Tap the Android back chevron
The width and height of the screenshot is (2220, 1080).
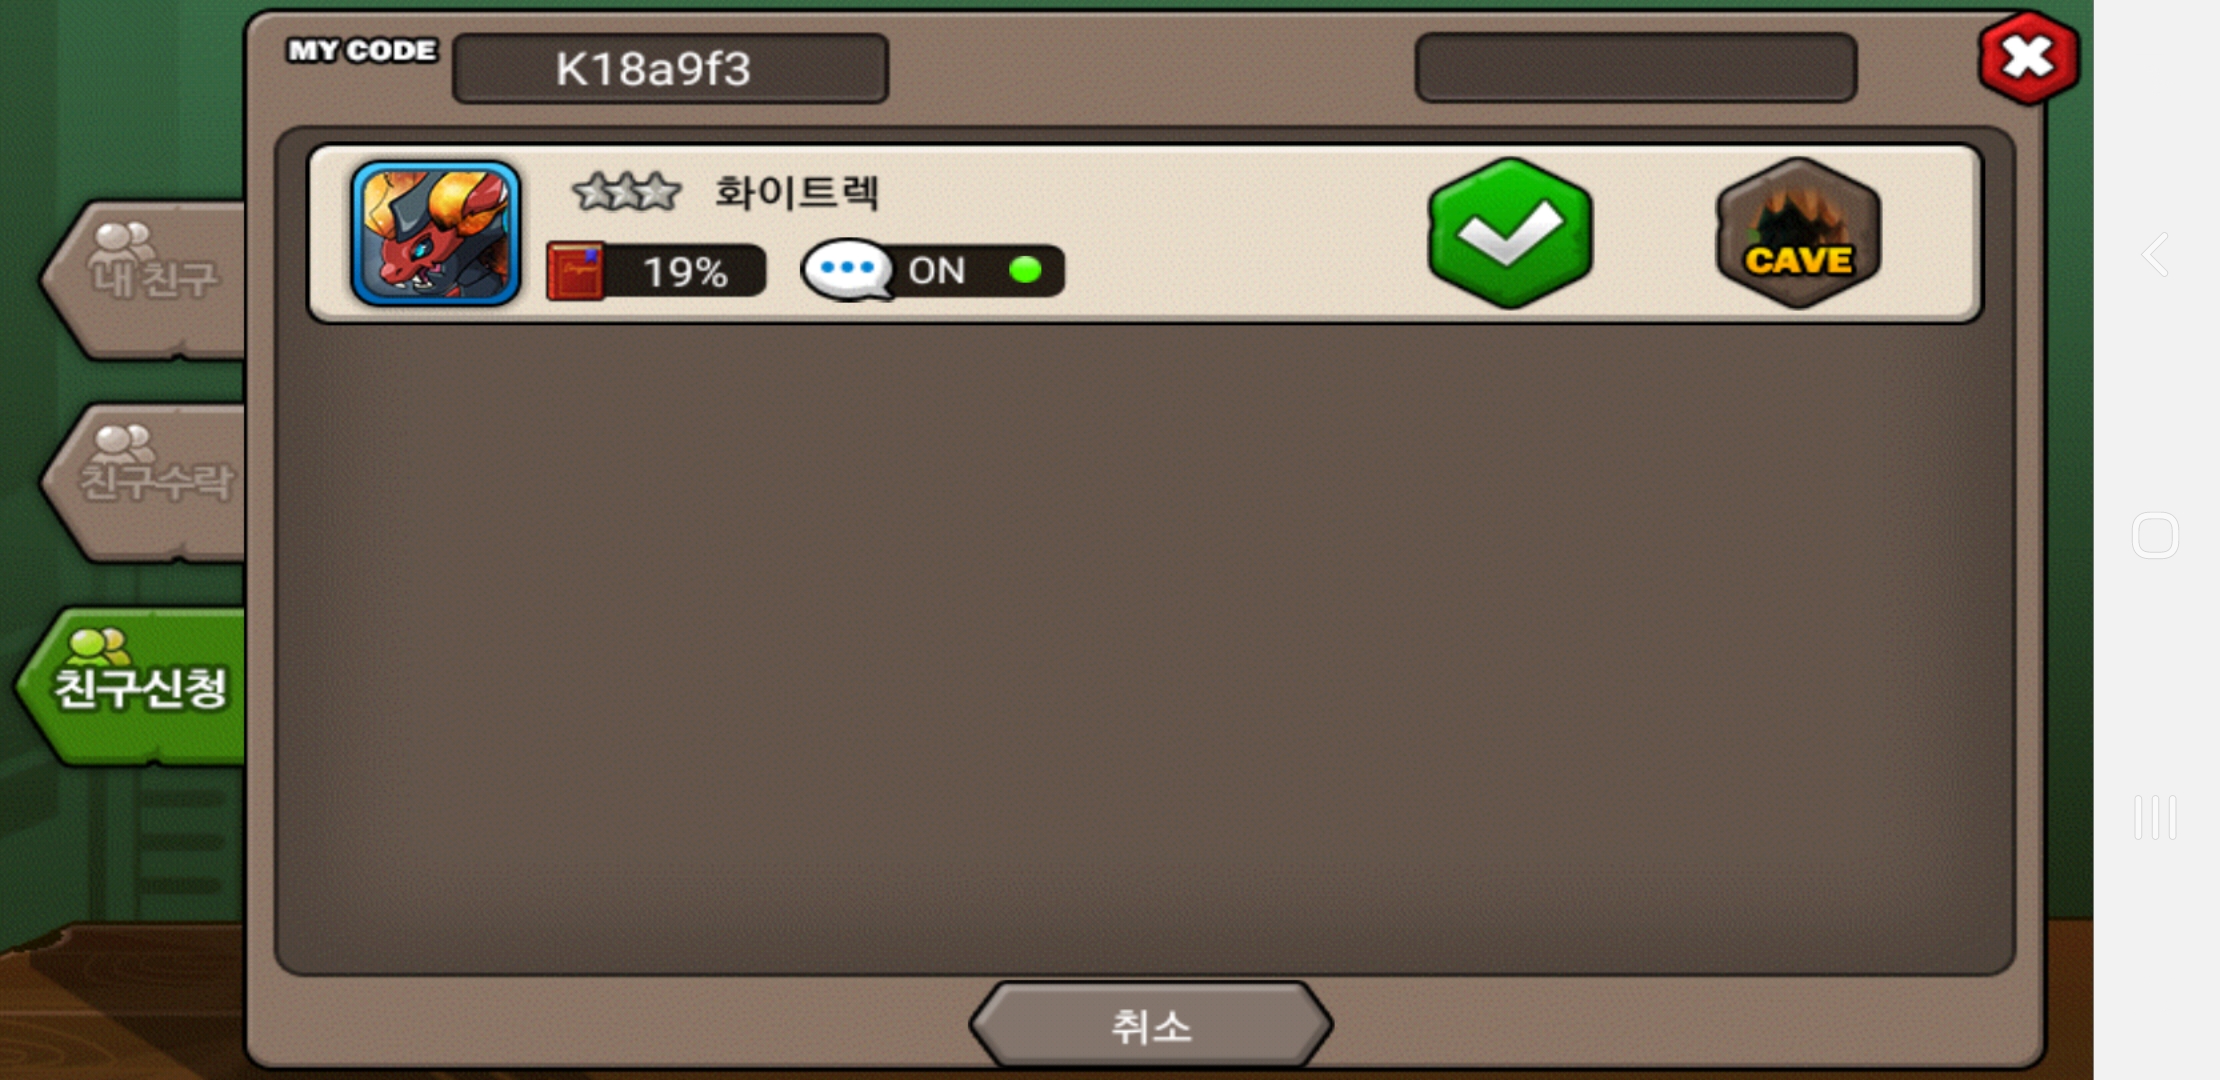click(2155, 255)
